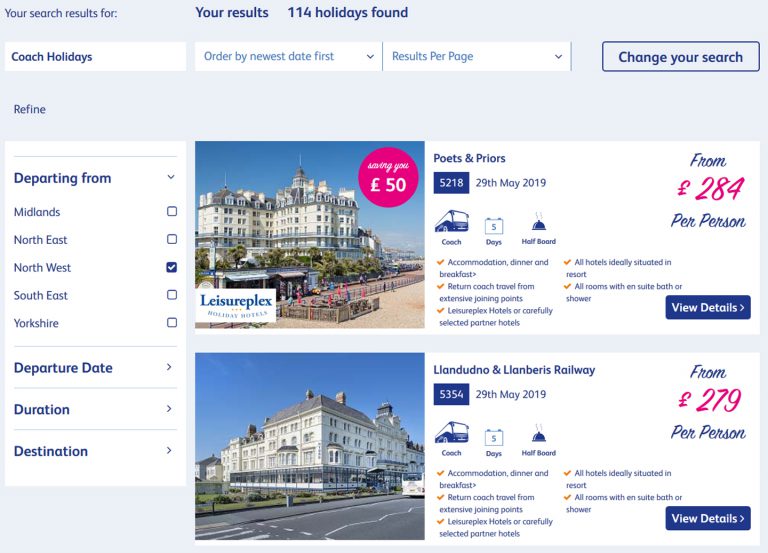
Task: Click the Half Board bell icon for Poets & Priors
Action: pos(539,222)
